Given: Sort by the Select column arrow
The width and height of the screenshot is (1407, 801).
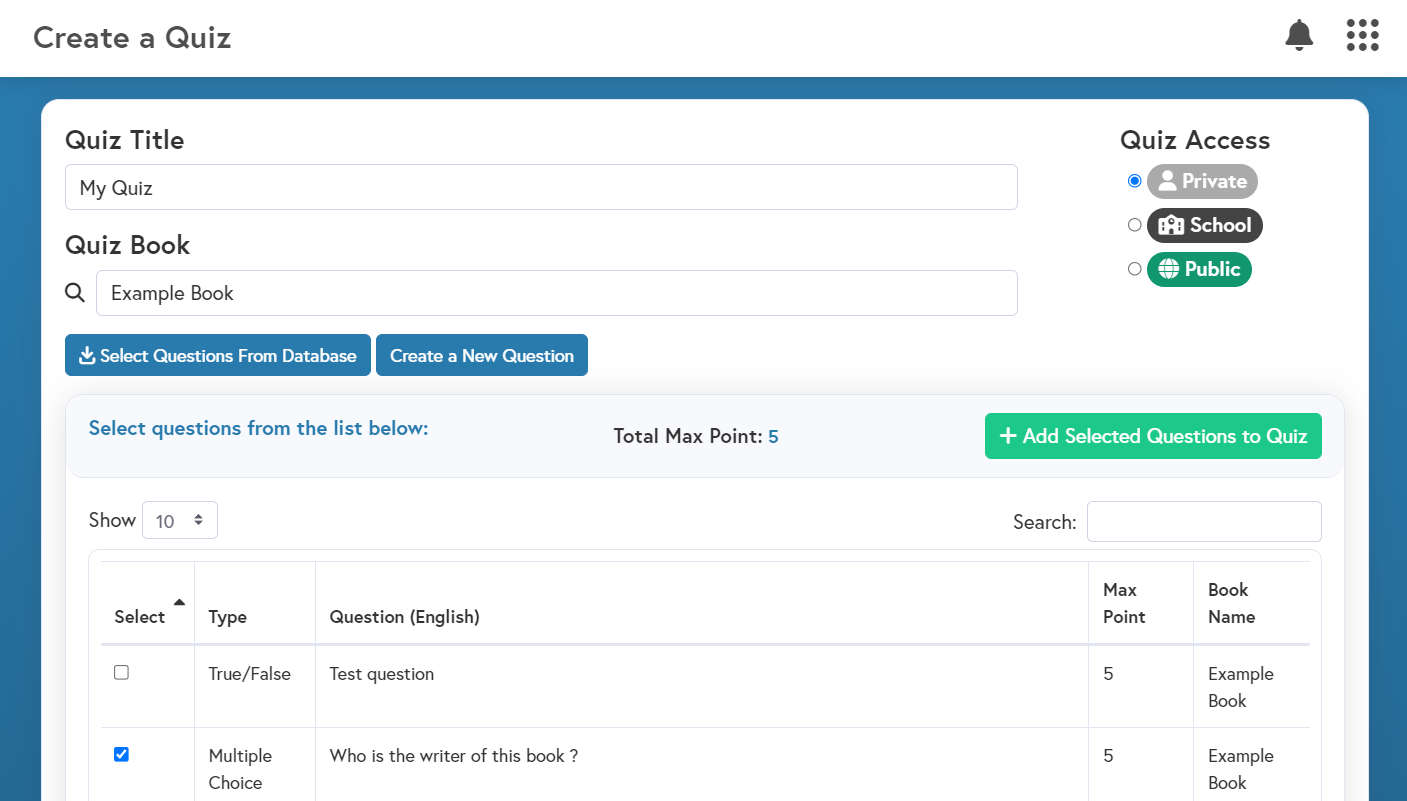Looking at the screenshot, I should click(x=179, y=603).
